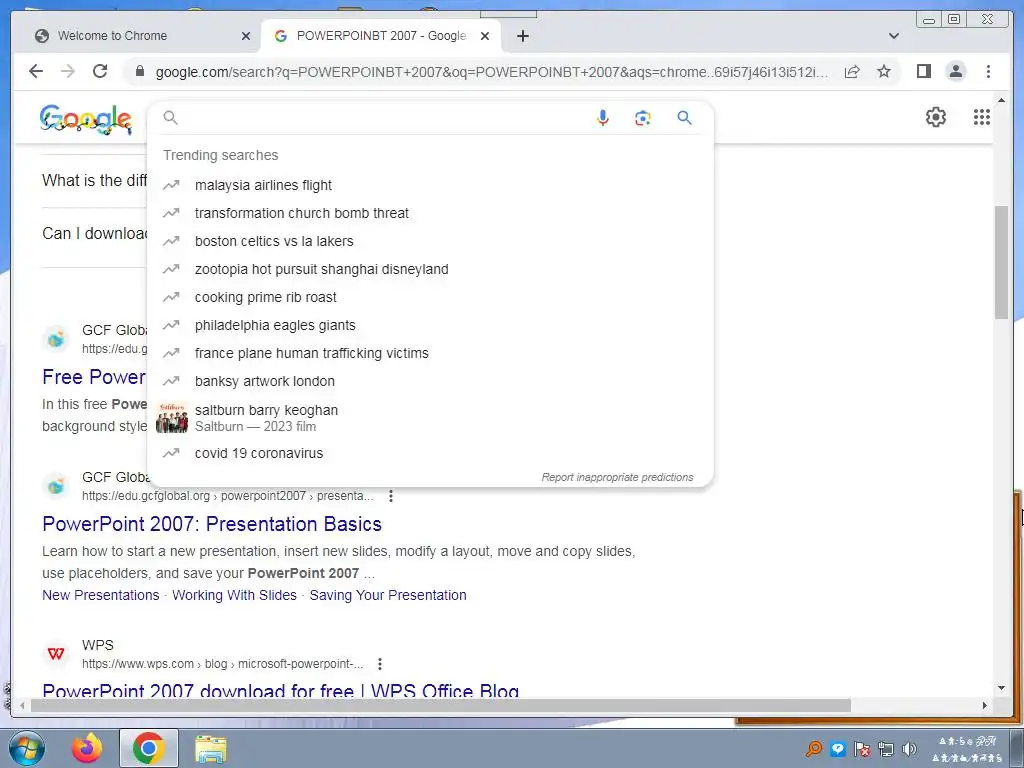Open a new tab with the plus button

(x=522, y=36)
